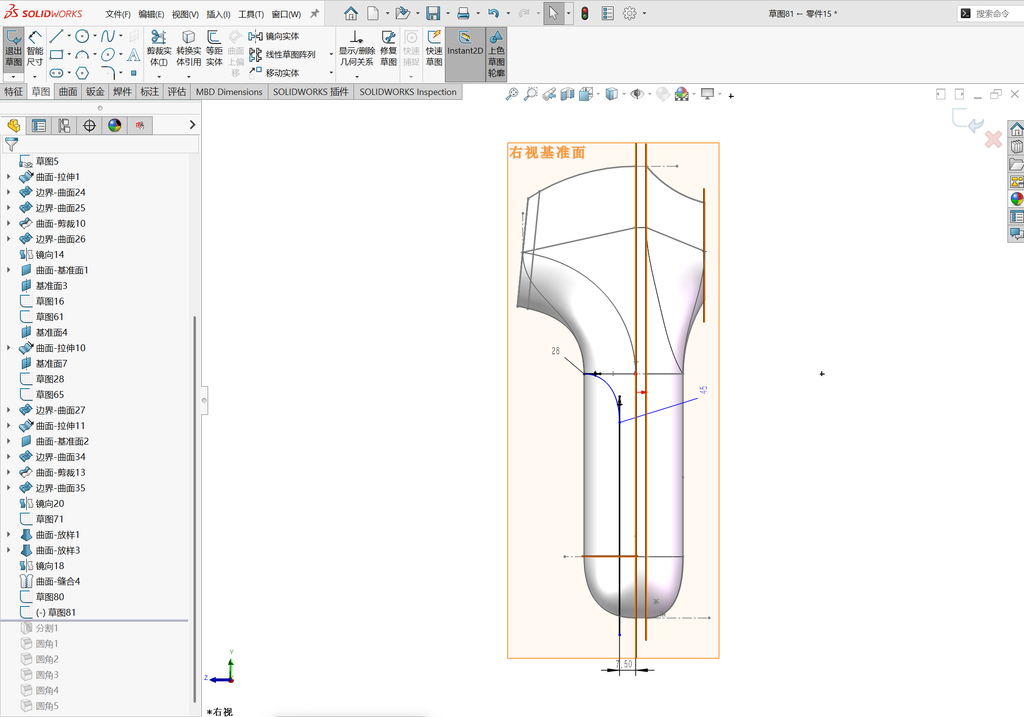
Task: Select the Sketch Fillet tool
Action: [x=108, y=72]
